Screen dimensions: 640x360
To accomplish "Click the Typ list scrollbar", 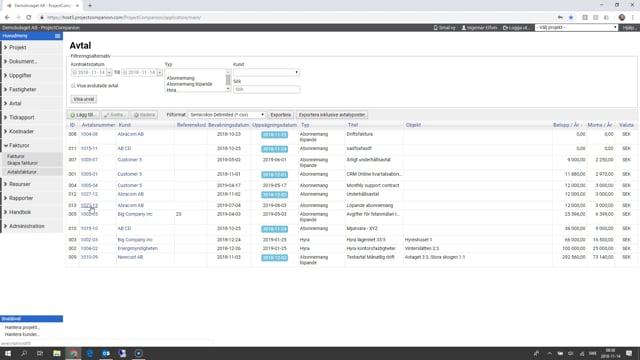I will click(228, 80).
